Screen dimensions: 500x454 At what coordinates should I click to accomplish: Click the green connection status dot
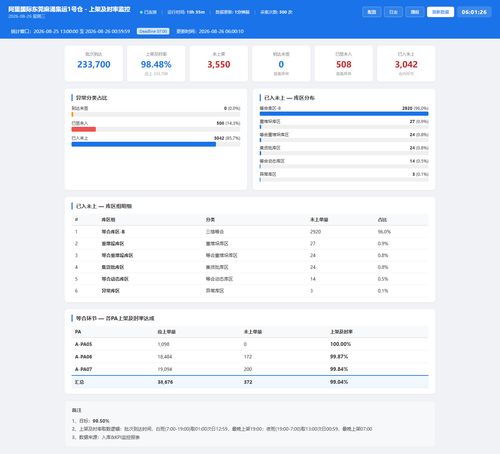[x=141, y=12]
